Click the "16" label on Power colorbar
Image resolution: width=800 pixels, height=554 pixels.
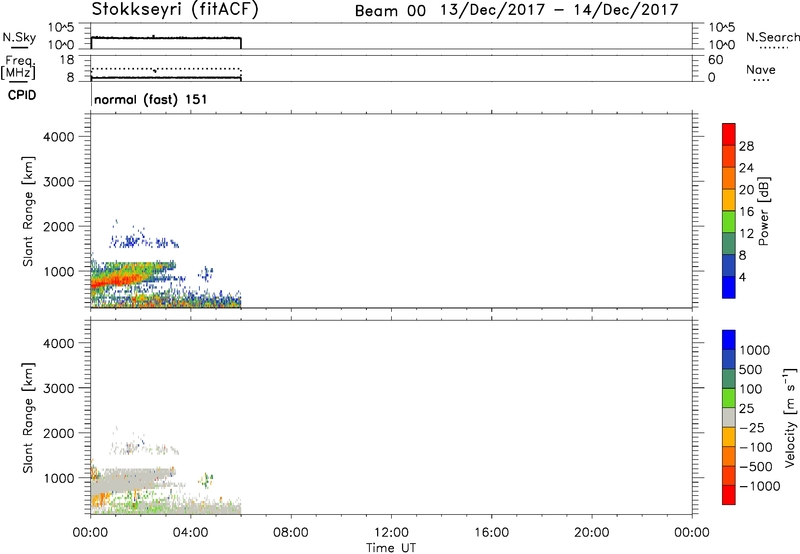[x=746, y=212]
